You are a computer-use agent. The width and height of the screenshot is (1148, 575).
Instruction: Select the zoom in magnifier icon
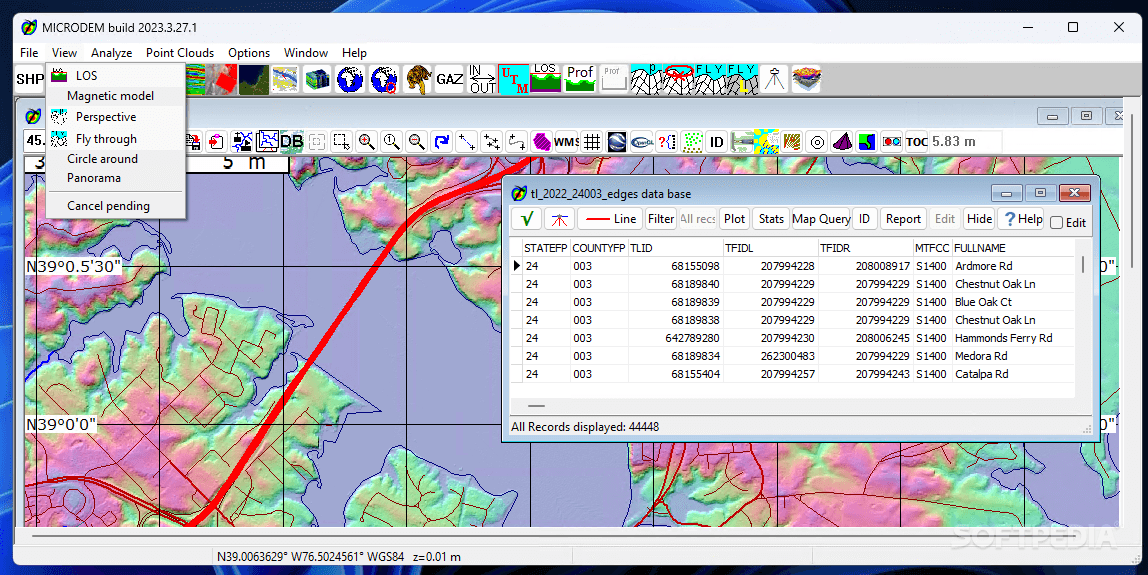367,141
